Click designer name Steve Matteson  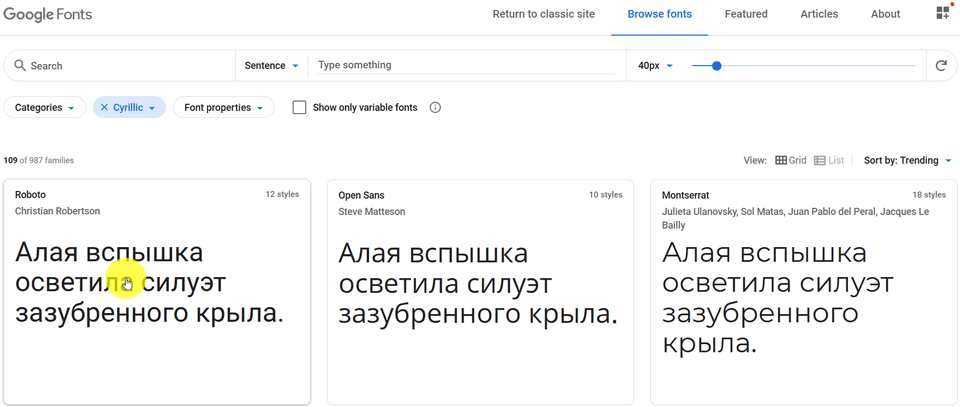(x=372, y=211)
